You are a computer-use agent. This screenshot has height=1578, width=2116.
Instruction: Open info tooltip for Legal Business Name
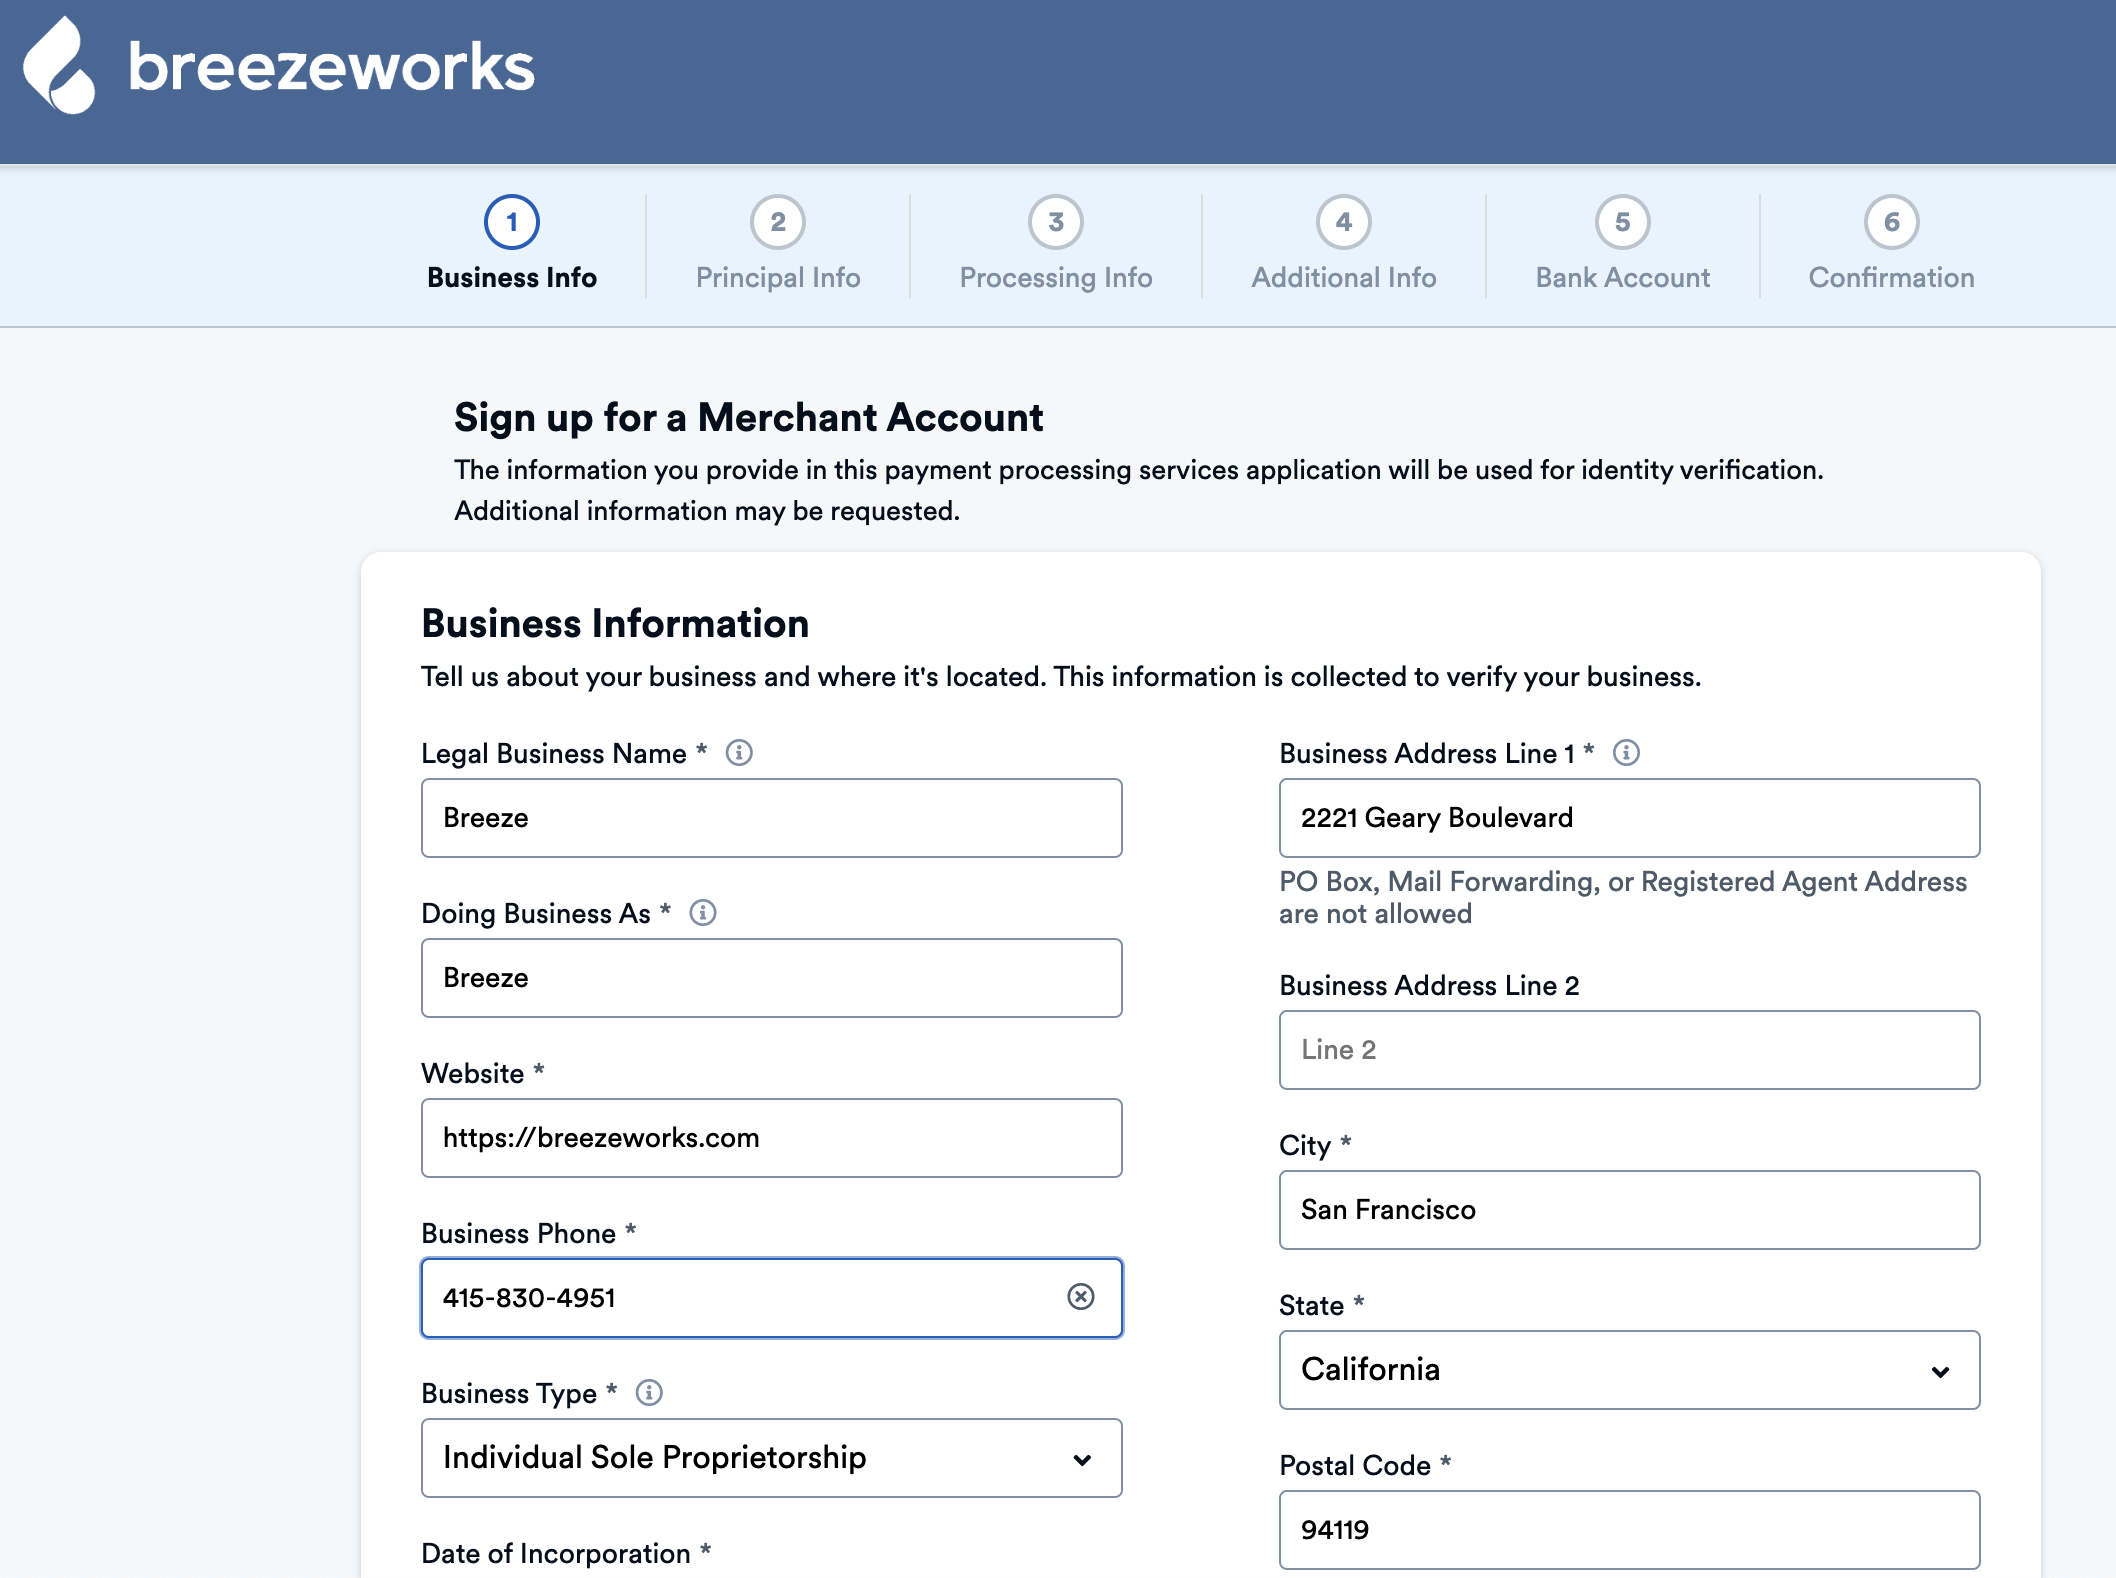pos(739,752)
